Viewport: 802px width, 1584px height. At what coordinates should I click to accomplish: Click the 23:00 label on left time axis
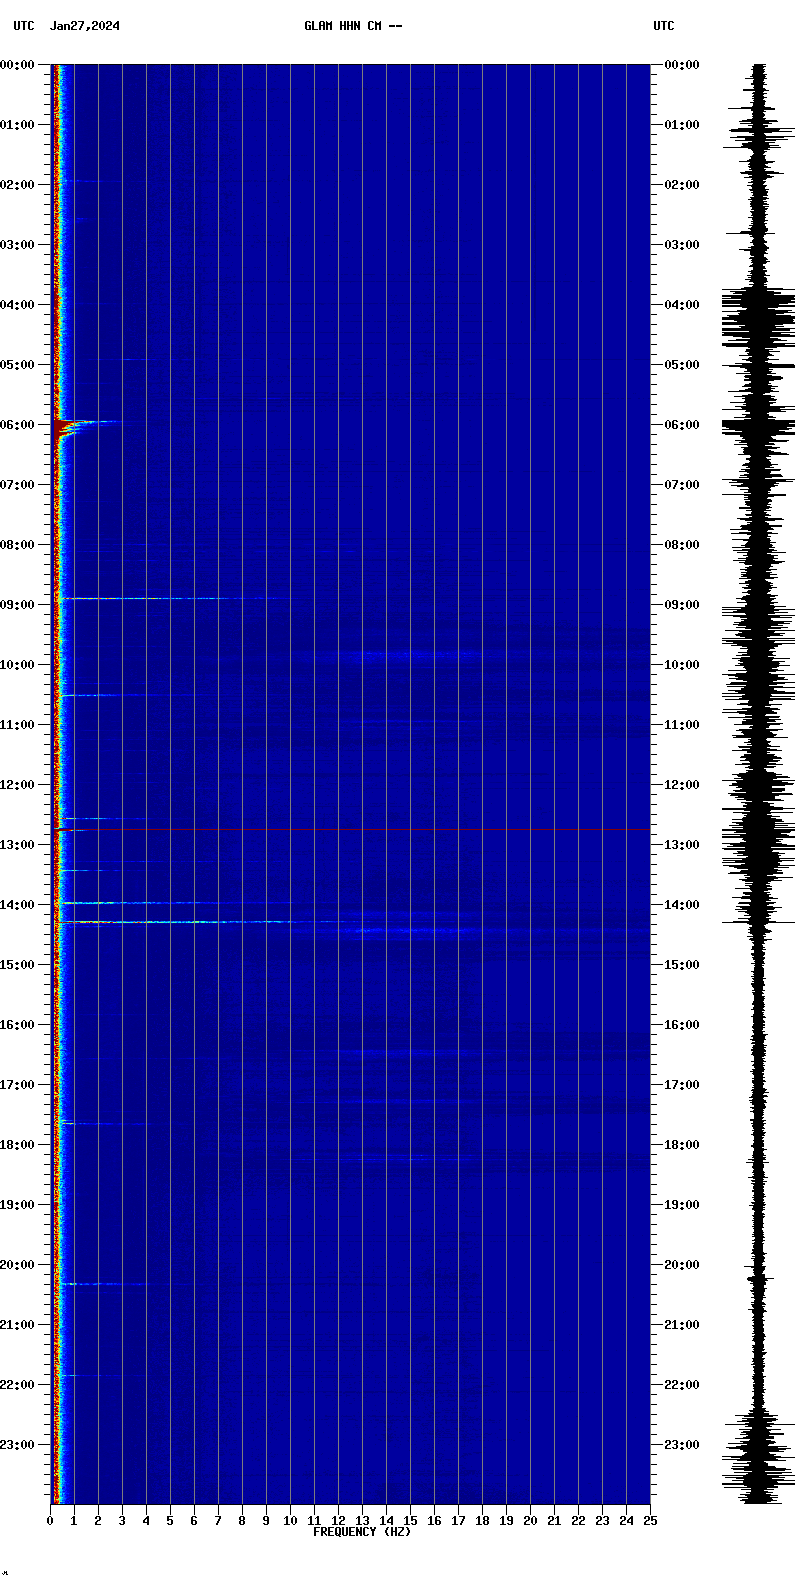(x=18, y=1445)
